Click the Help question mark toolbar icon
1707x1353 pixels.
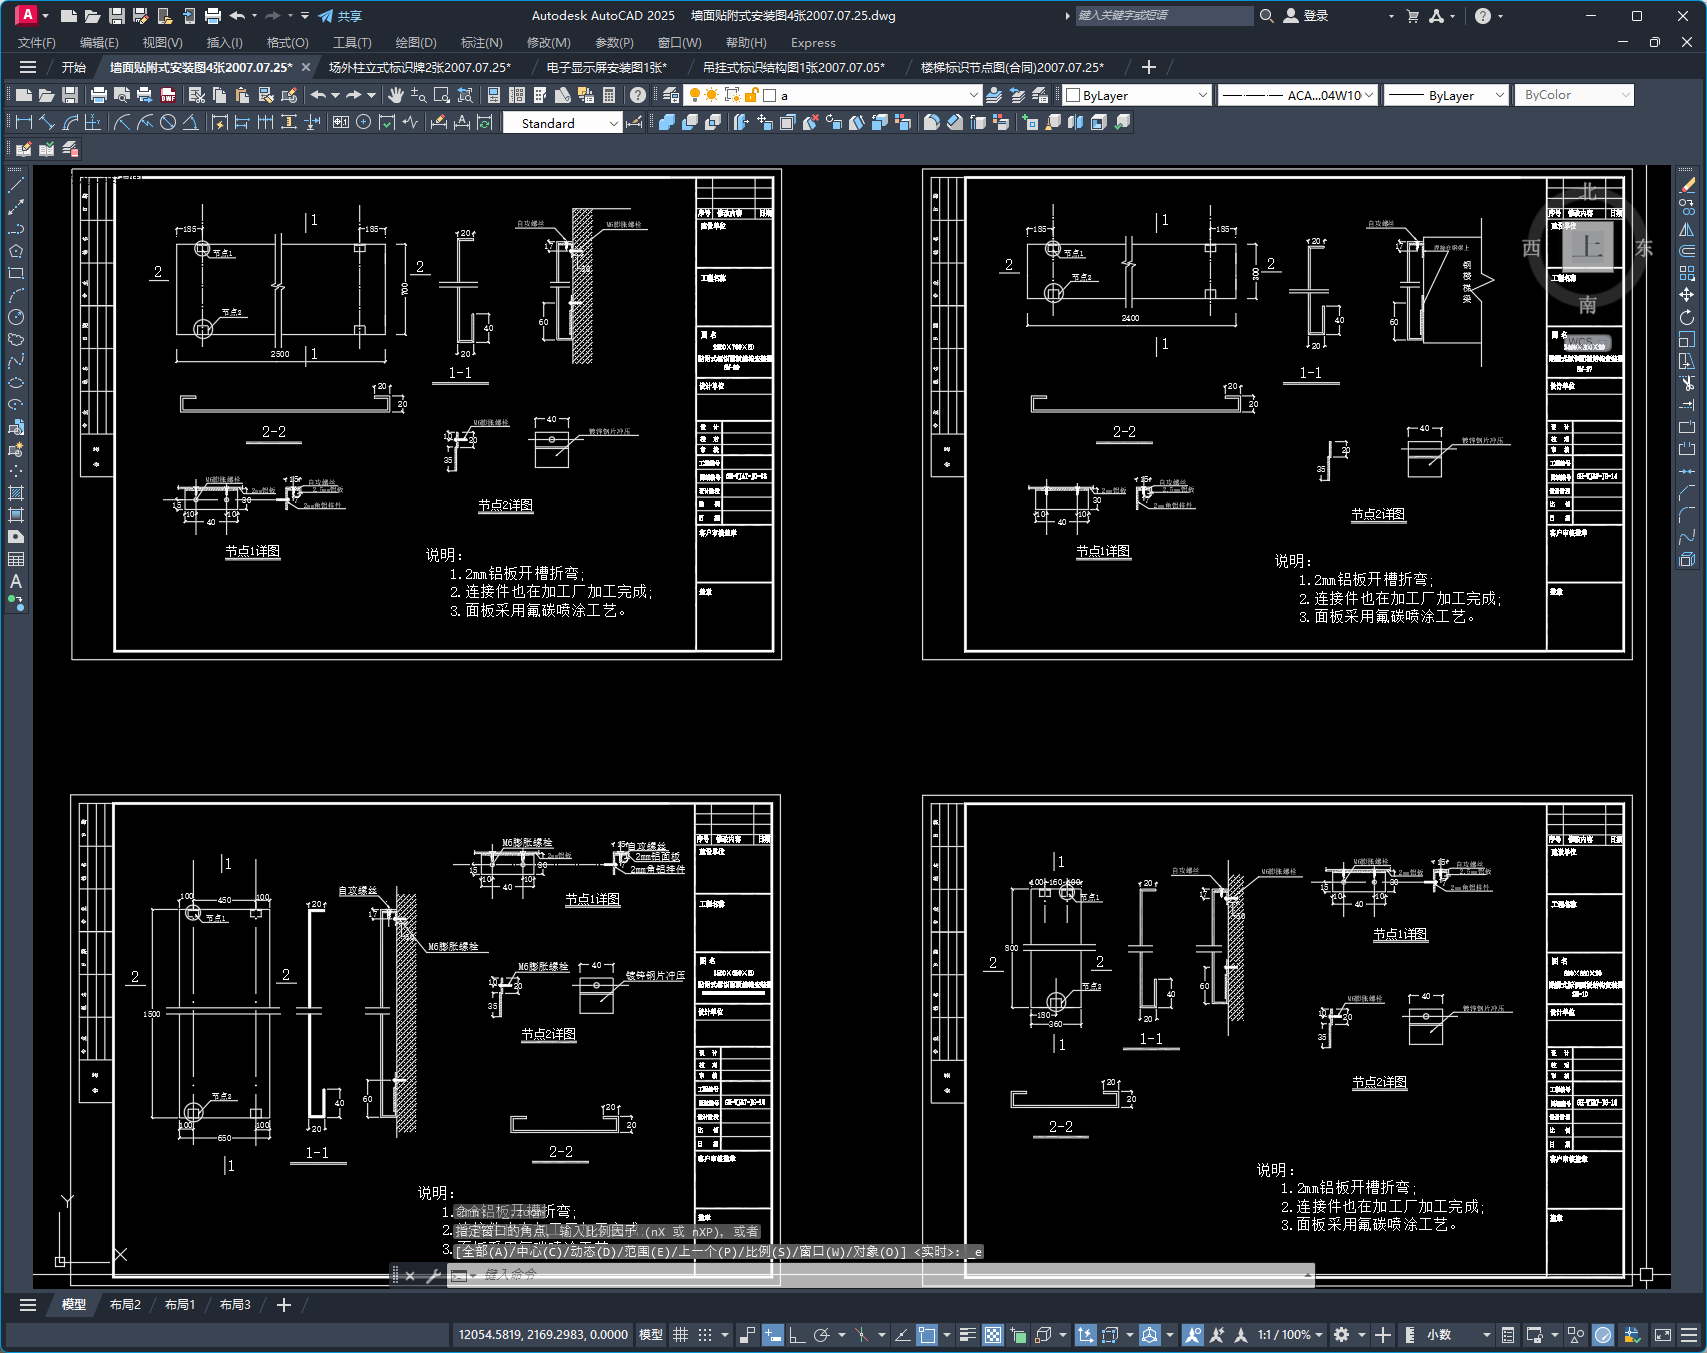(638, 95)
